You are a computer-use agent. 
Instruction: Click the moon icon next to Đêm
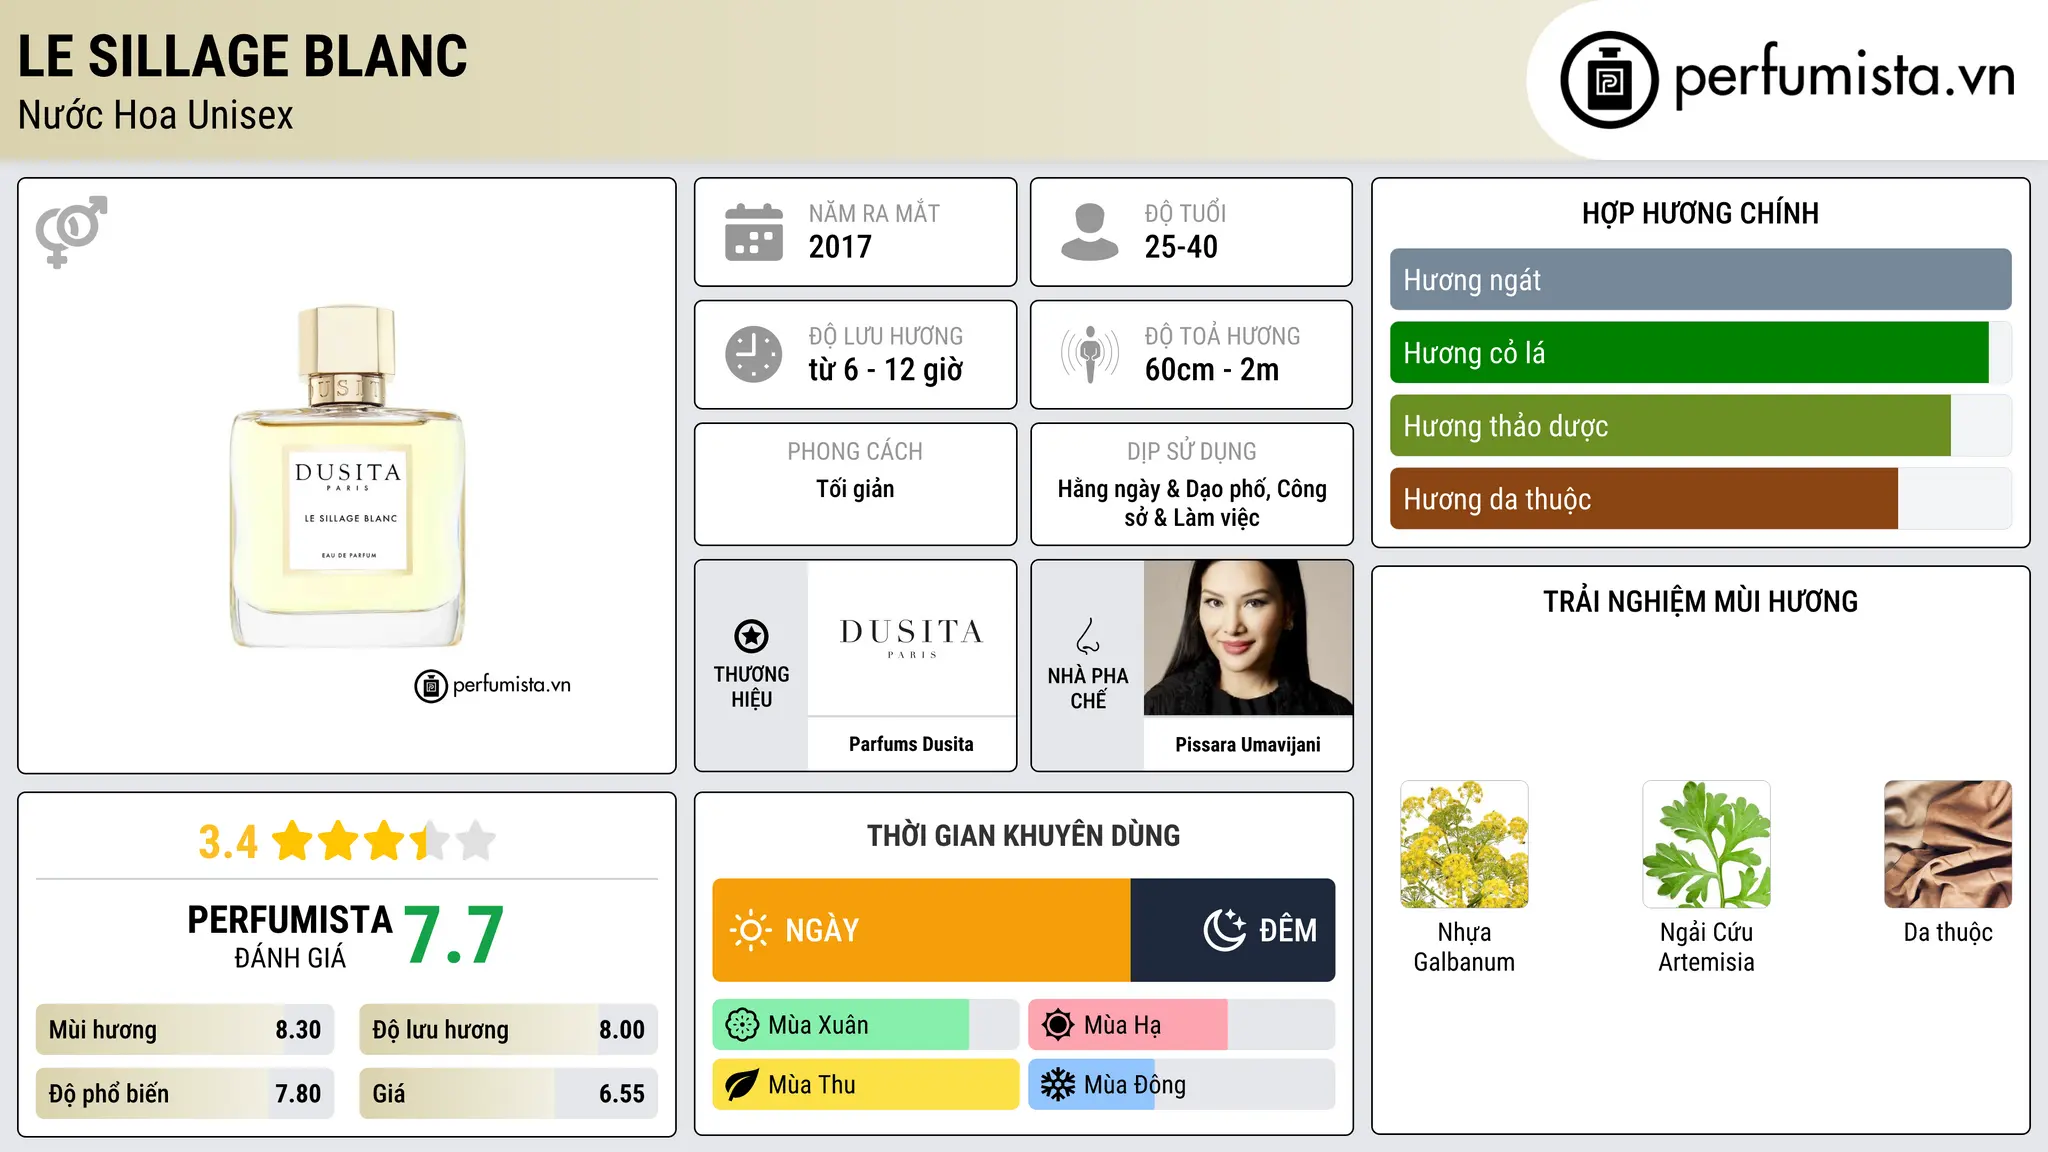pyautogui.click(x=1224, y=930)
